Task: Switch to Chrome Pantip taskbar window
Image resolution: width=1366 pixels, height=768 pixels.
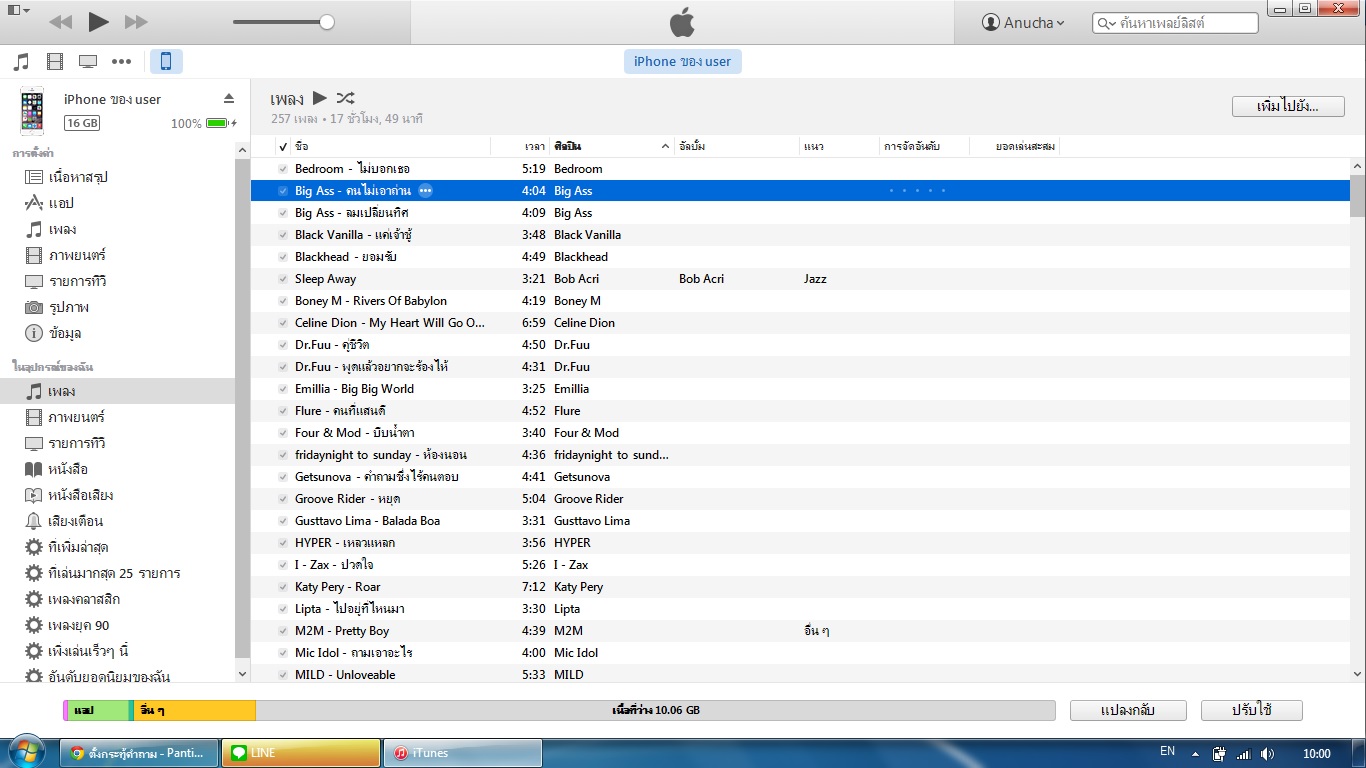Action: (x=139, y=753)
